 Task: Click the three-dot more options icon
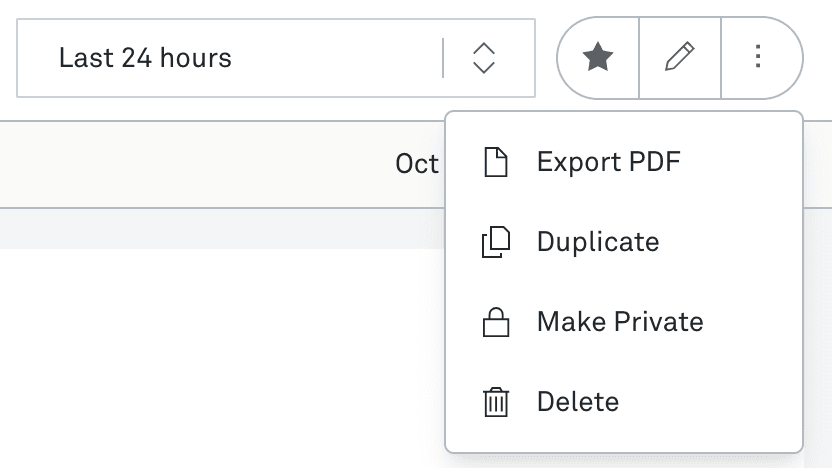[758, 58]
